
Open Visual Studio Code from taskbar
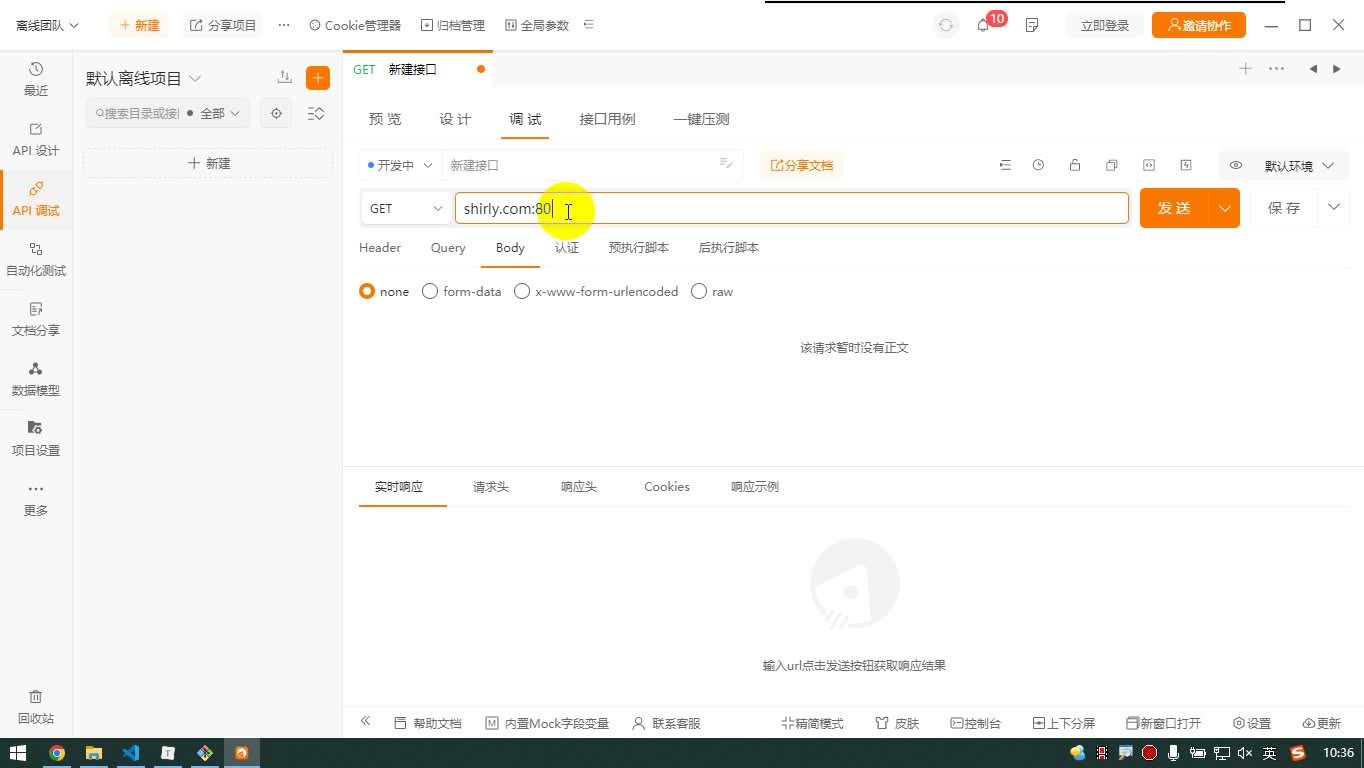(x=131, y=753)
